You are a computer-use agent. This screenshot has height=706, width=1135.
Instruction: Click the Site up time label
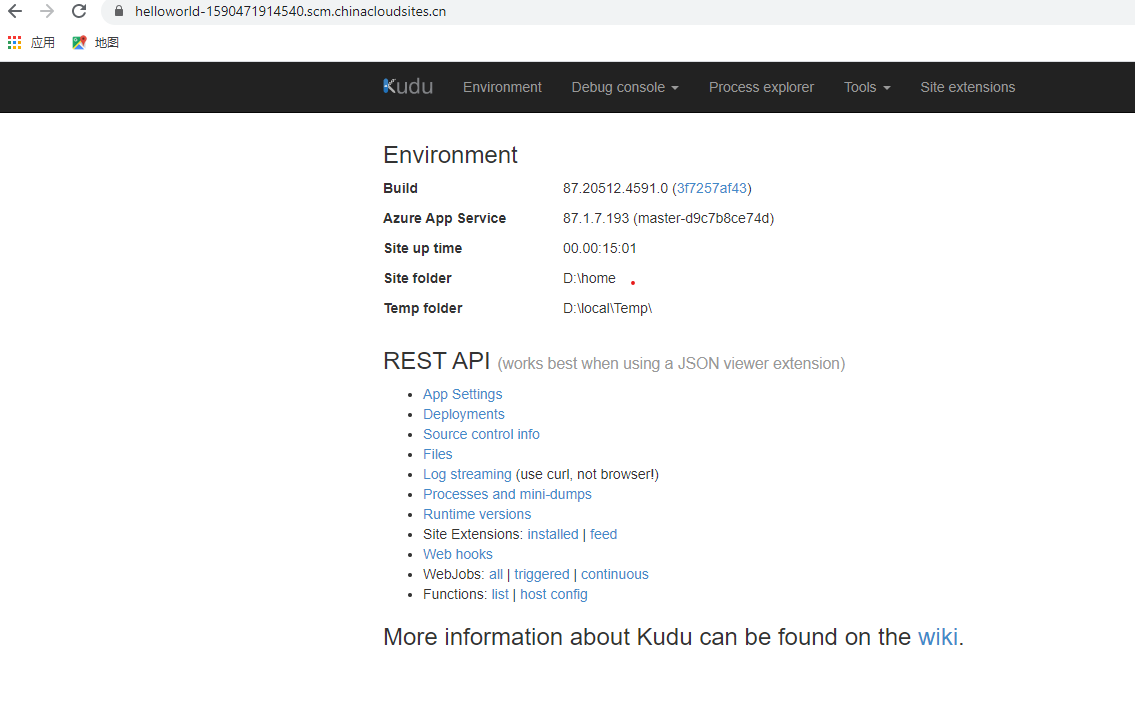423,248
